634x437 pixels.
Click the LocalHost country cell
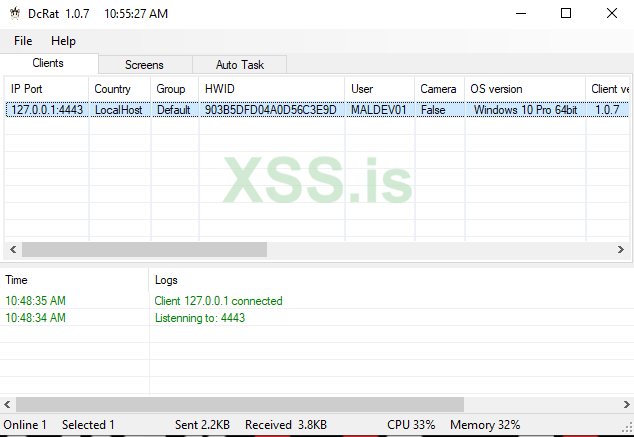point(119,110)
